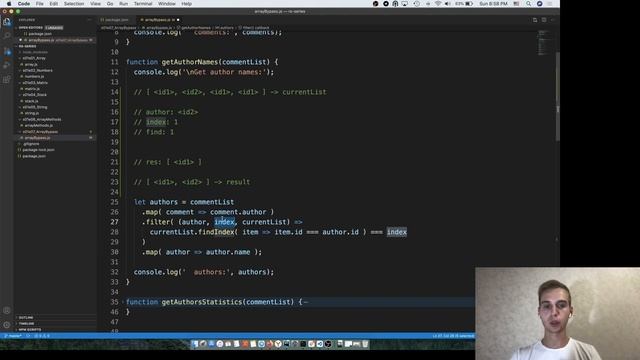Expand the node_modules folder
Screen dimensions: 640x360
34,52
